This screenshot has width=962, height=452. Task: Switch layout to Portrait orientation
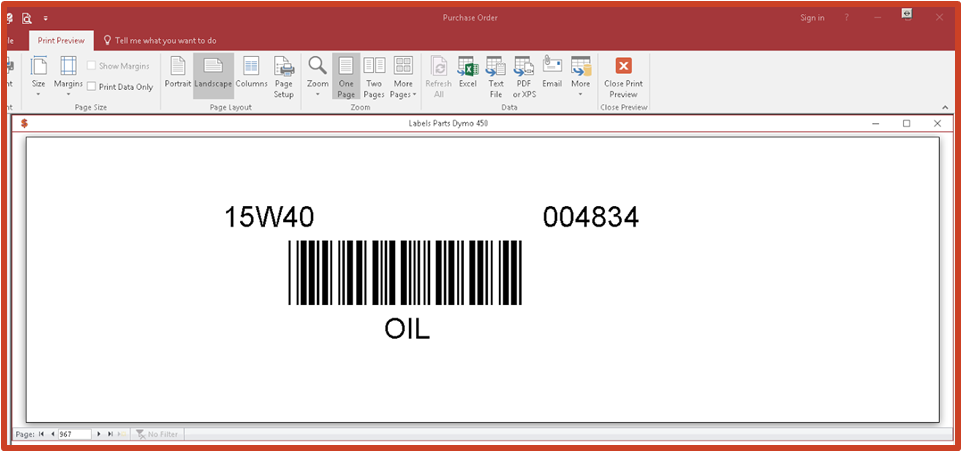tap(178, 72)
